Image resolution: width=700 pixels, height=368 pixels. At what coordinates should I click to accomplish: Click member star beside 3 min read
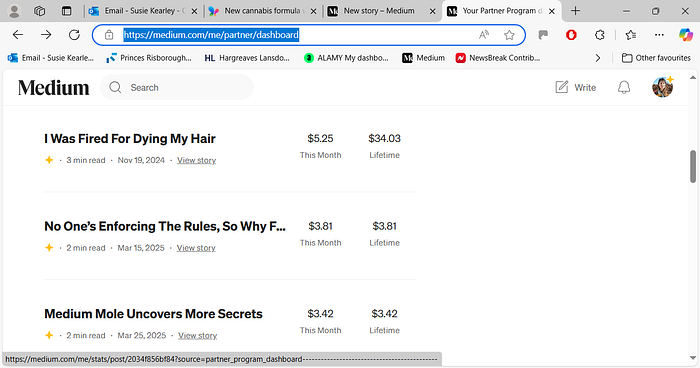(x=49, y=160)
